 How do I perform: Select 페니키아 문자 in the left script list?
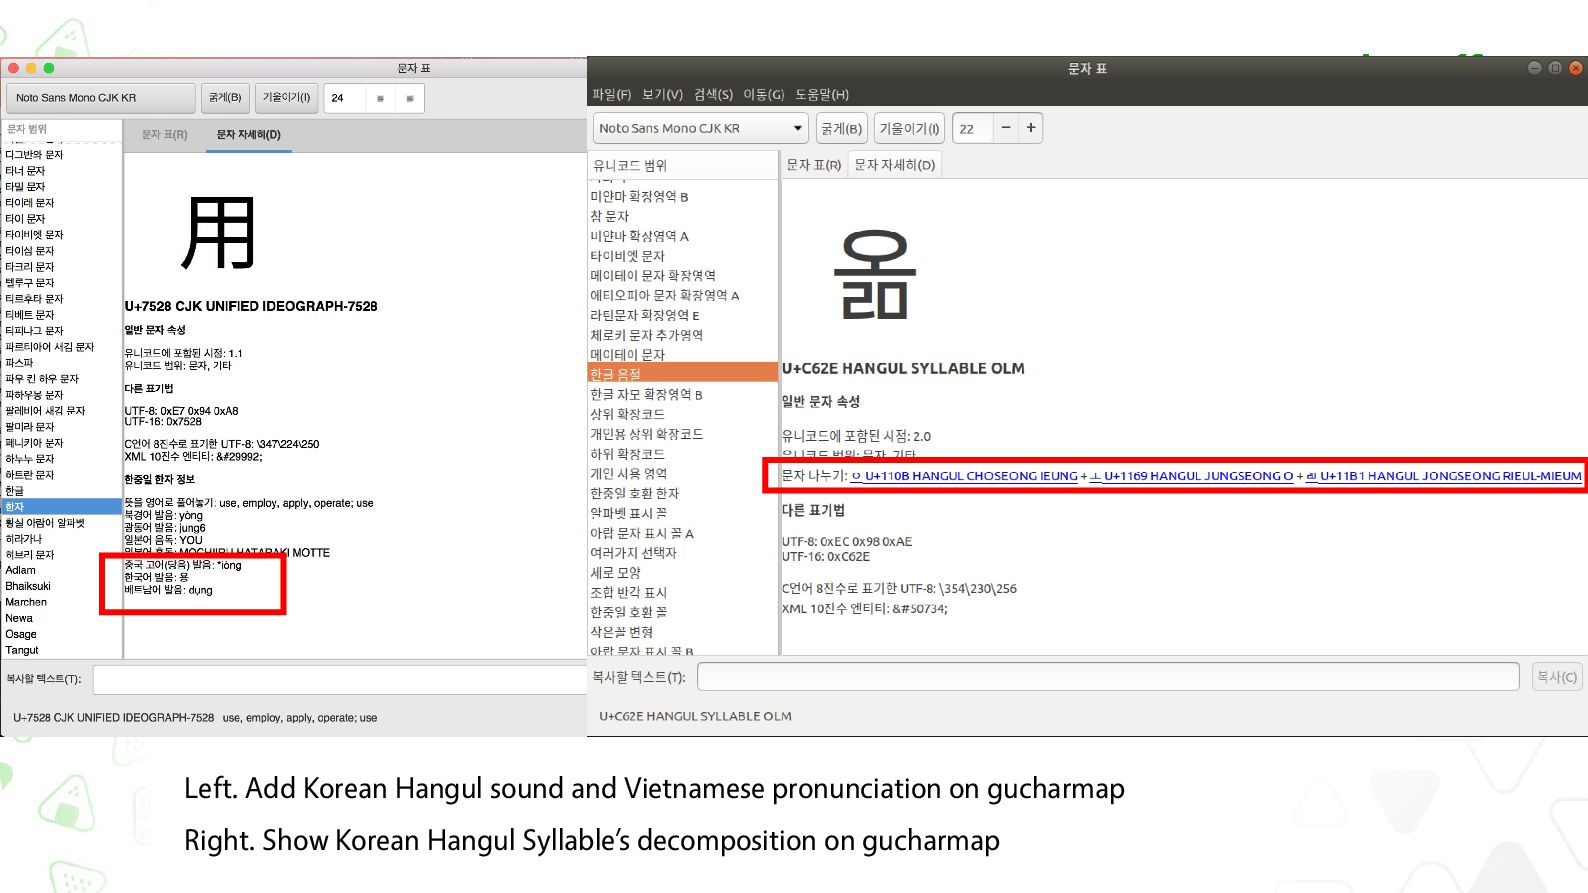[61, 443]
